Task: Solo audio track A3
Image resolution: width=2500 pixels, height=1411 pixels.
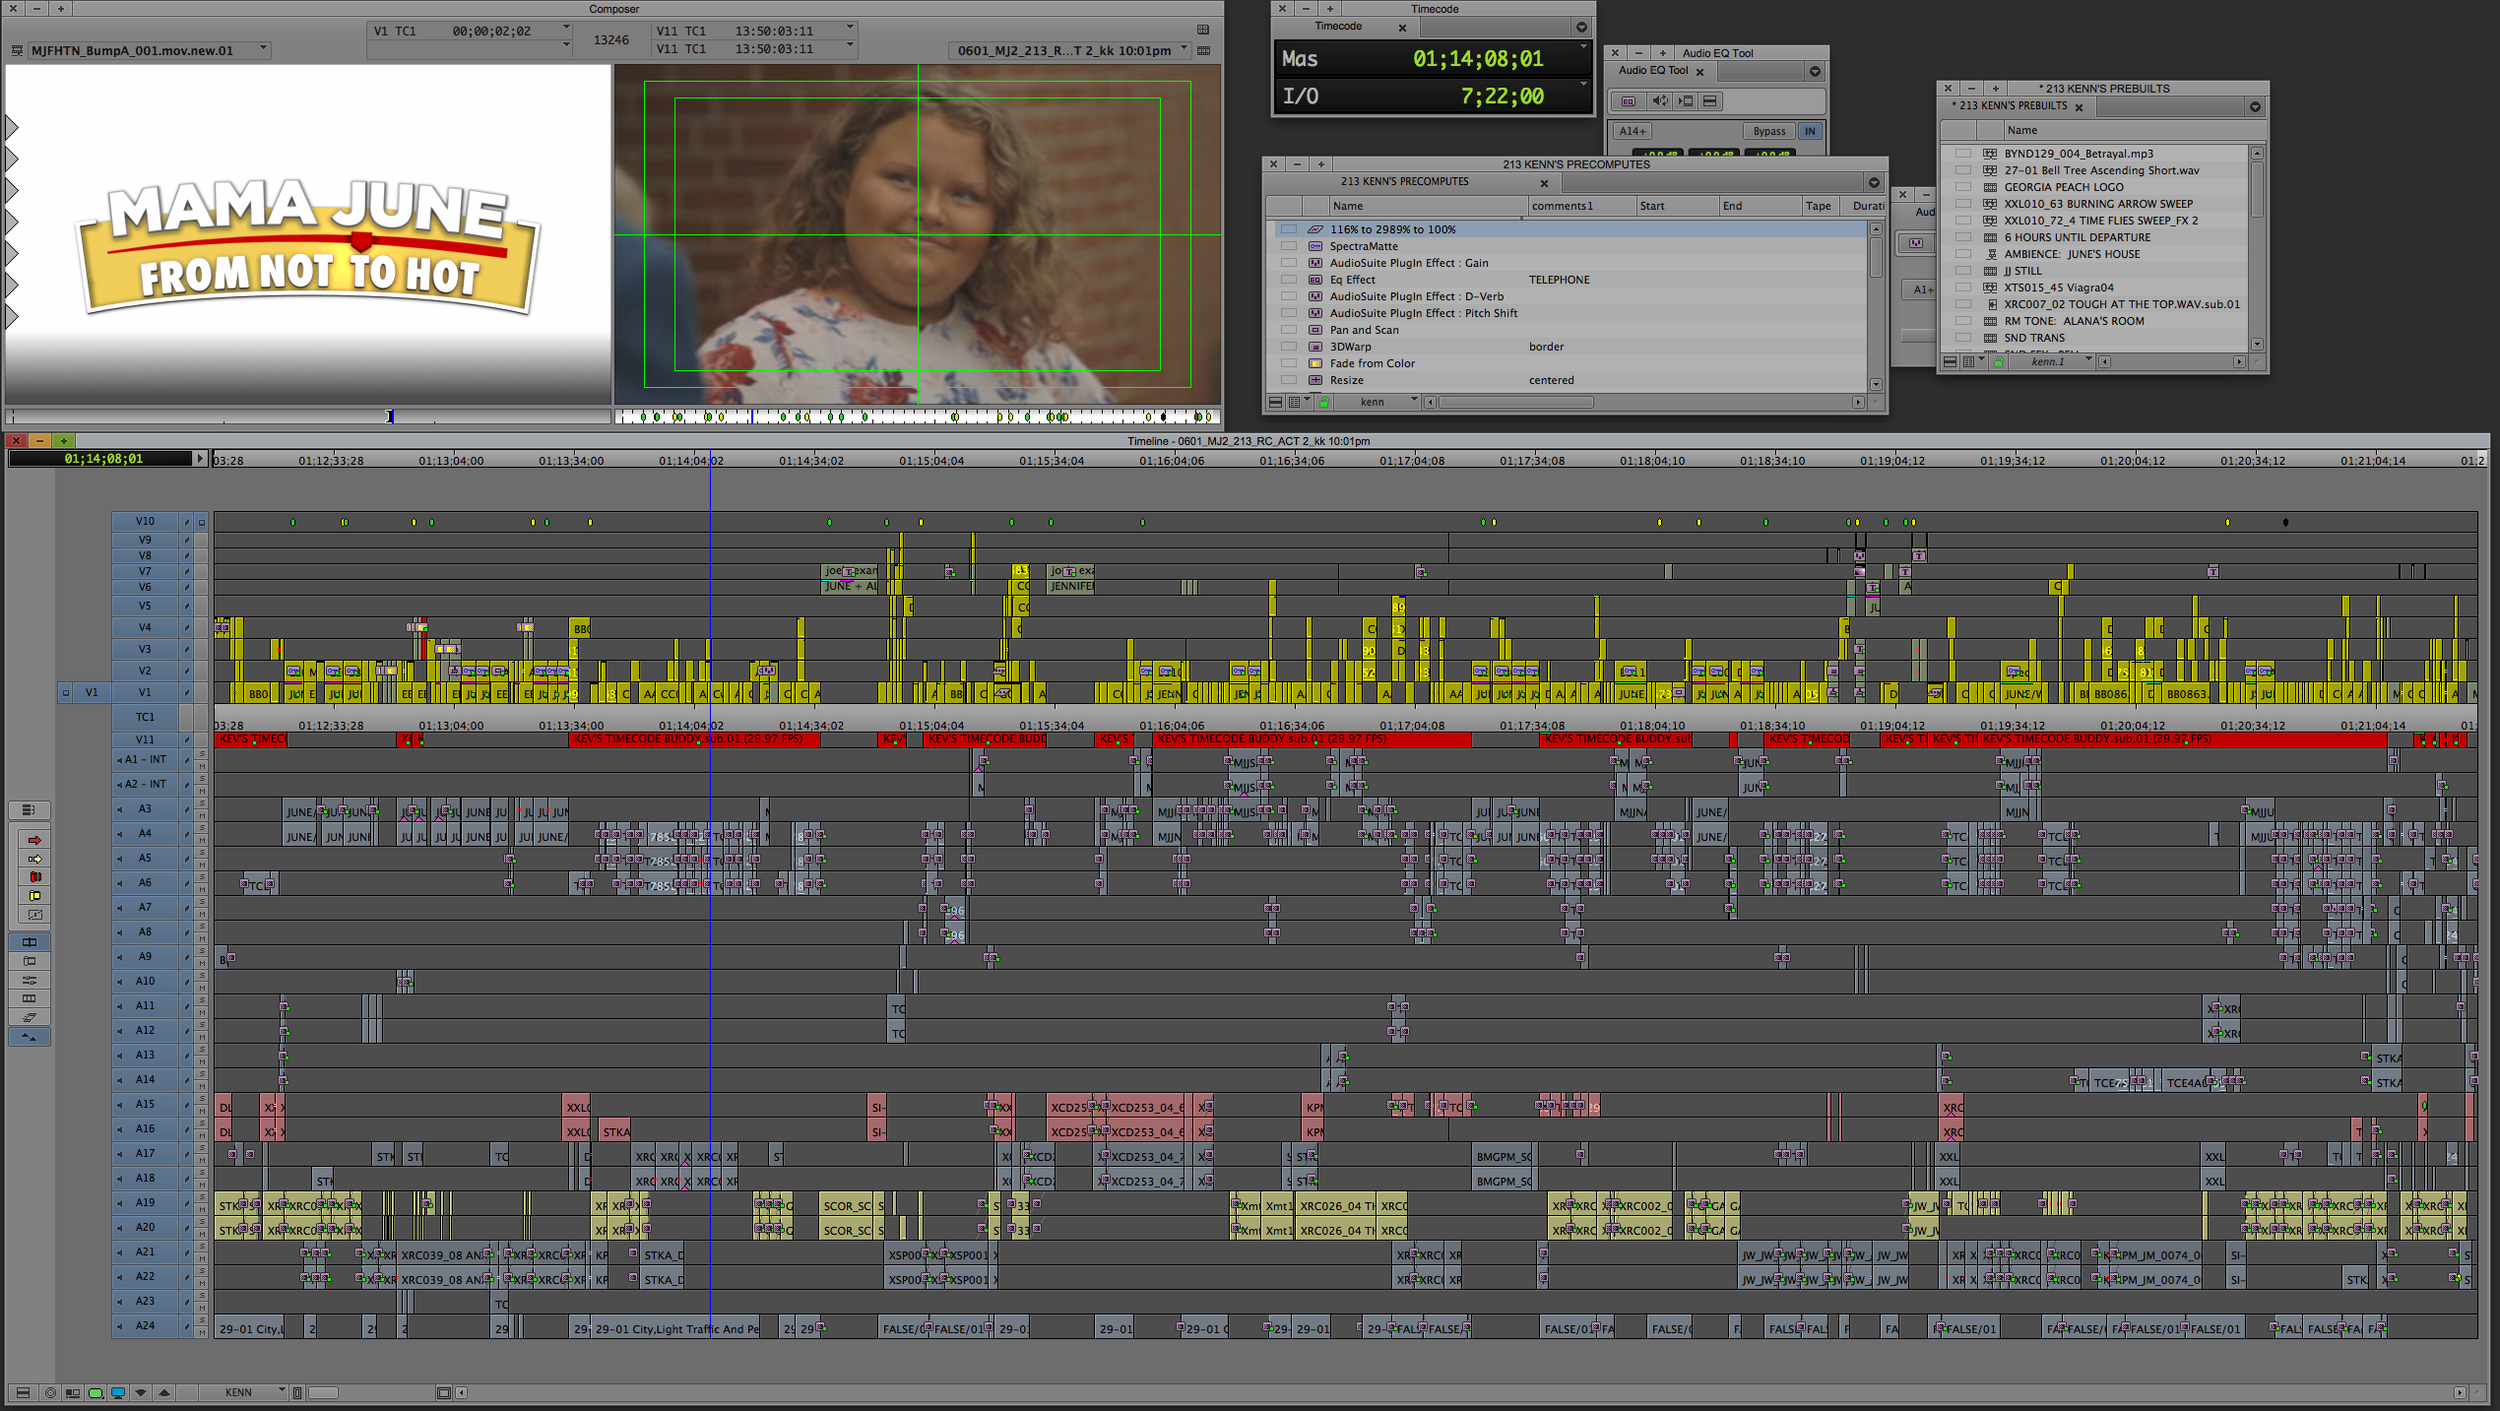Action: click(201, 803)
